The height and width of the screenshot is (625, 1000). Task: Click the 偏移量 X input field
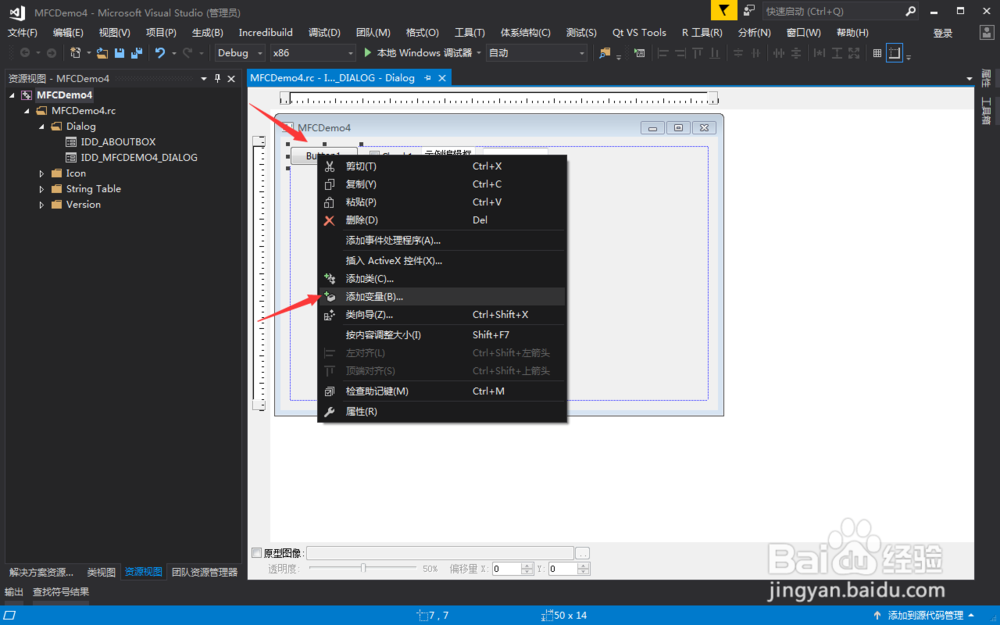pos(506,569)
